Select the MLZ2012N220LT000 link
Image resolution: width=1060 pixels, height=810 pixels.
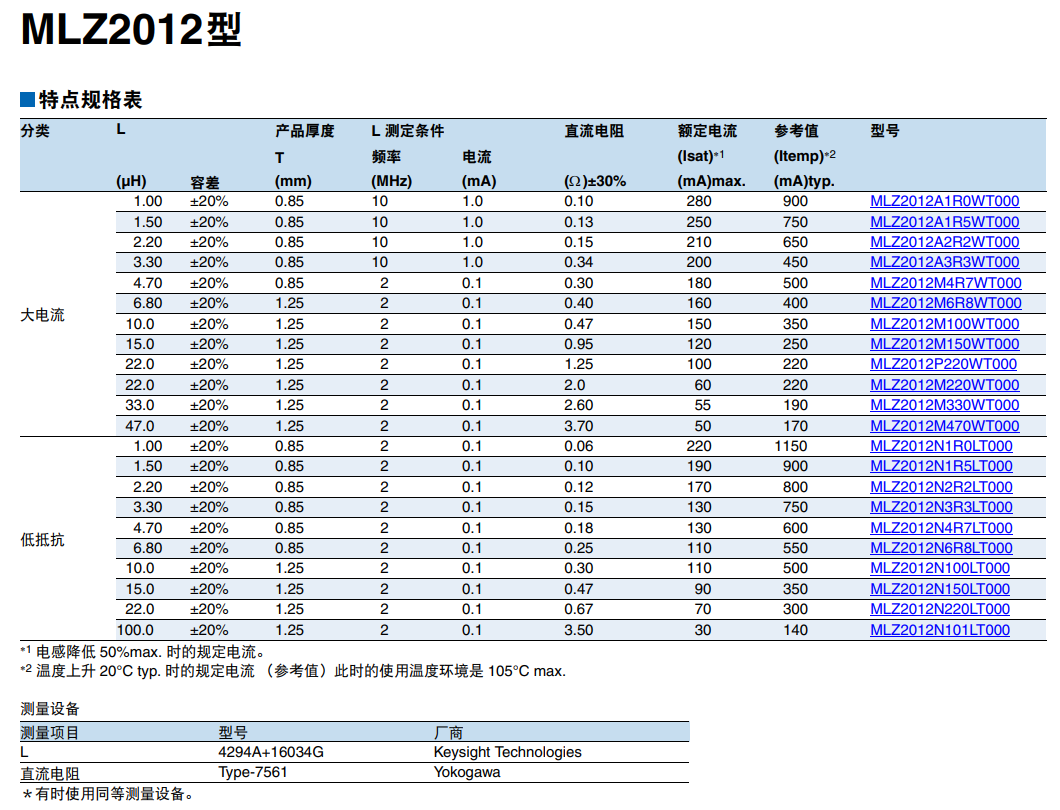tap(940, 610)
